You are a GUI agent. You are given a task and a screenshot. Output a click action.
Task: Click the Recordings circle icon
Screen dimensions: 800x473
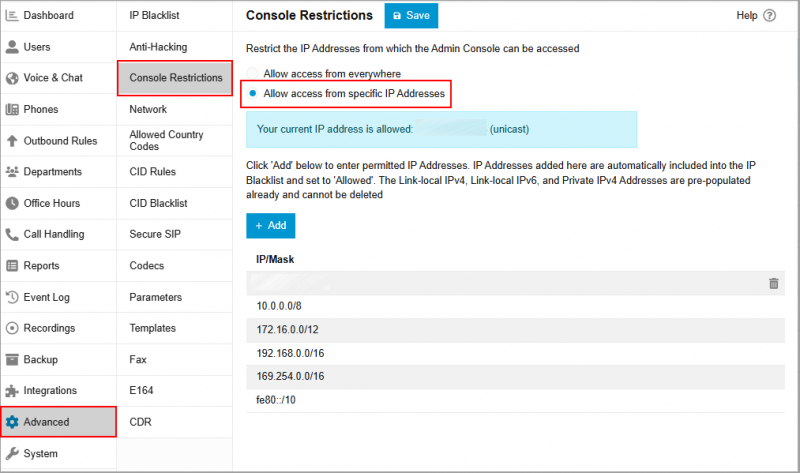[12, 328]
